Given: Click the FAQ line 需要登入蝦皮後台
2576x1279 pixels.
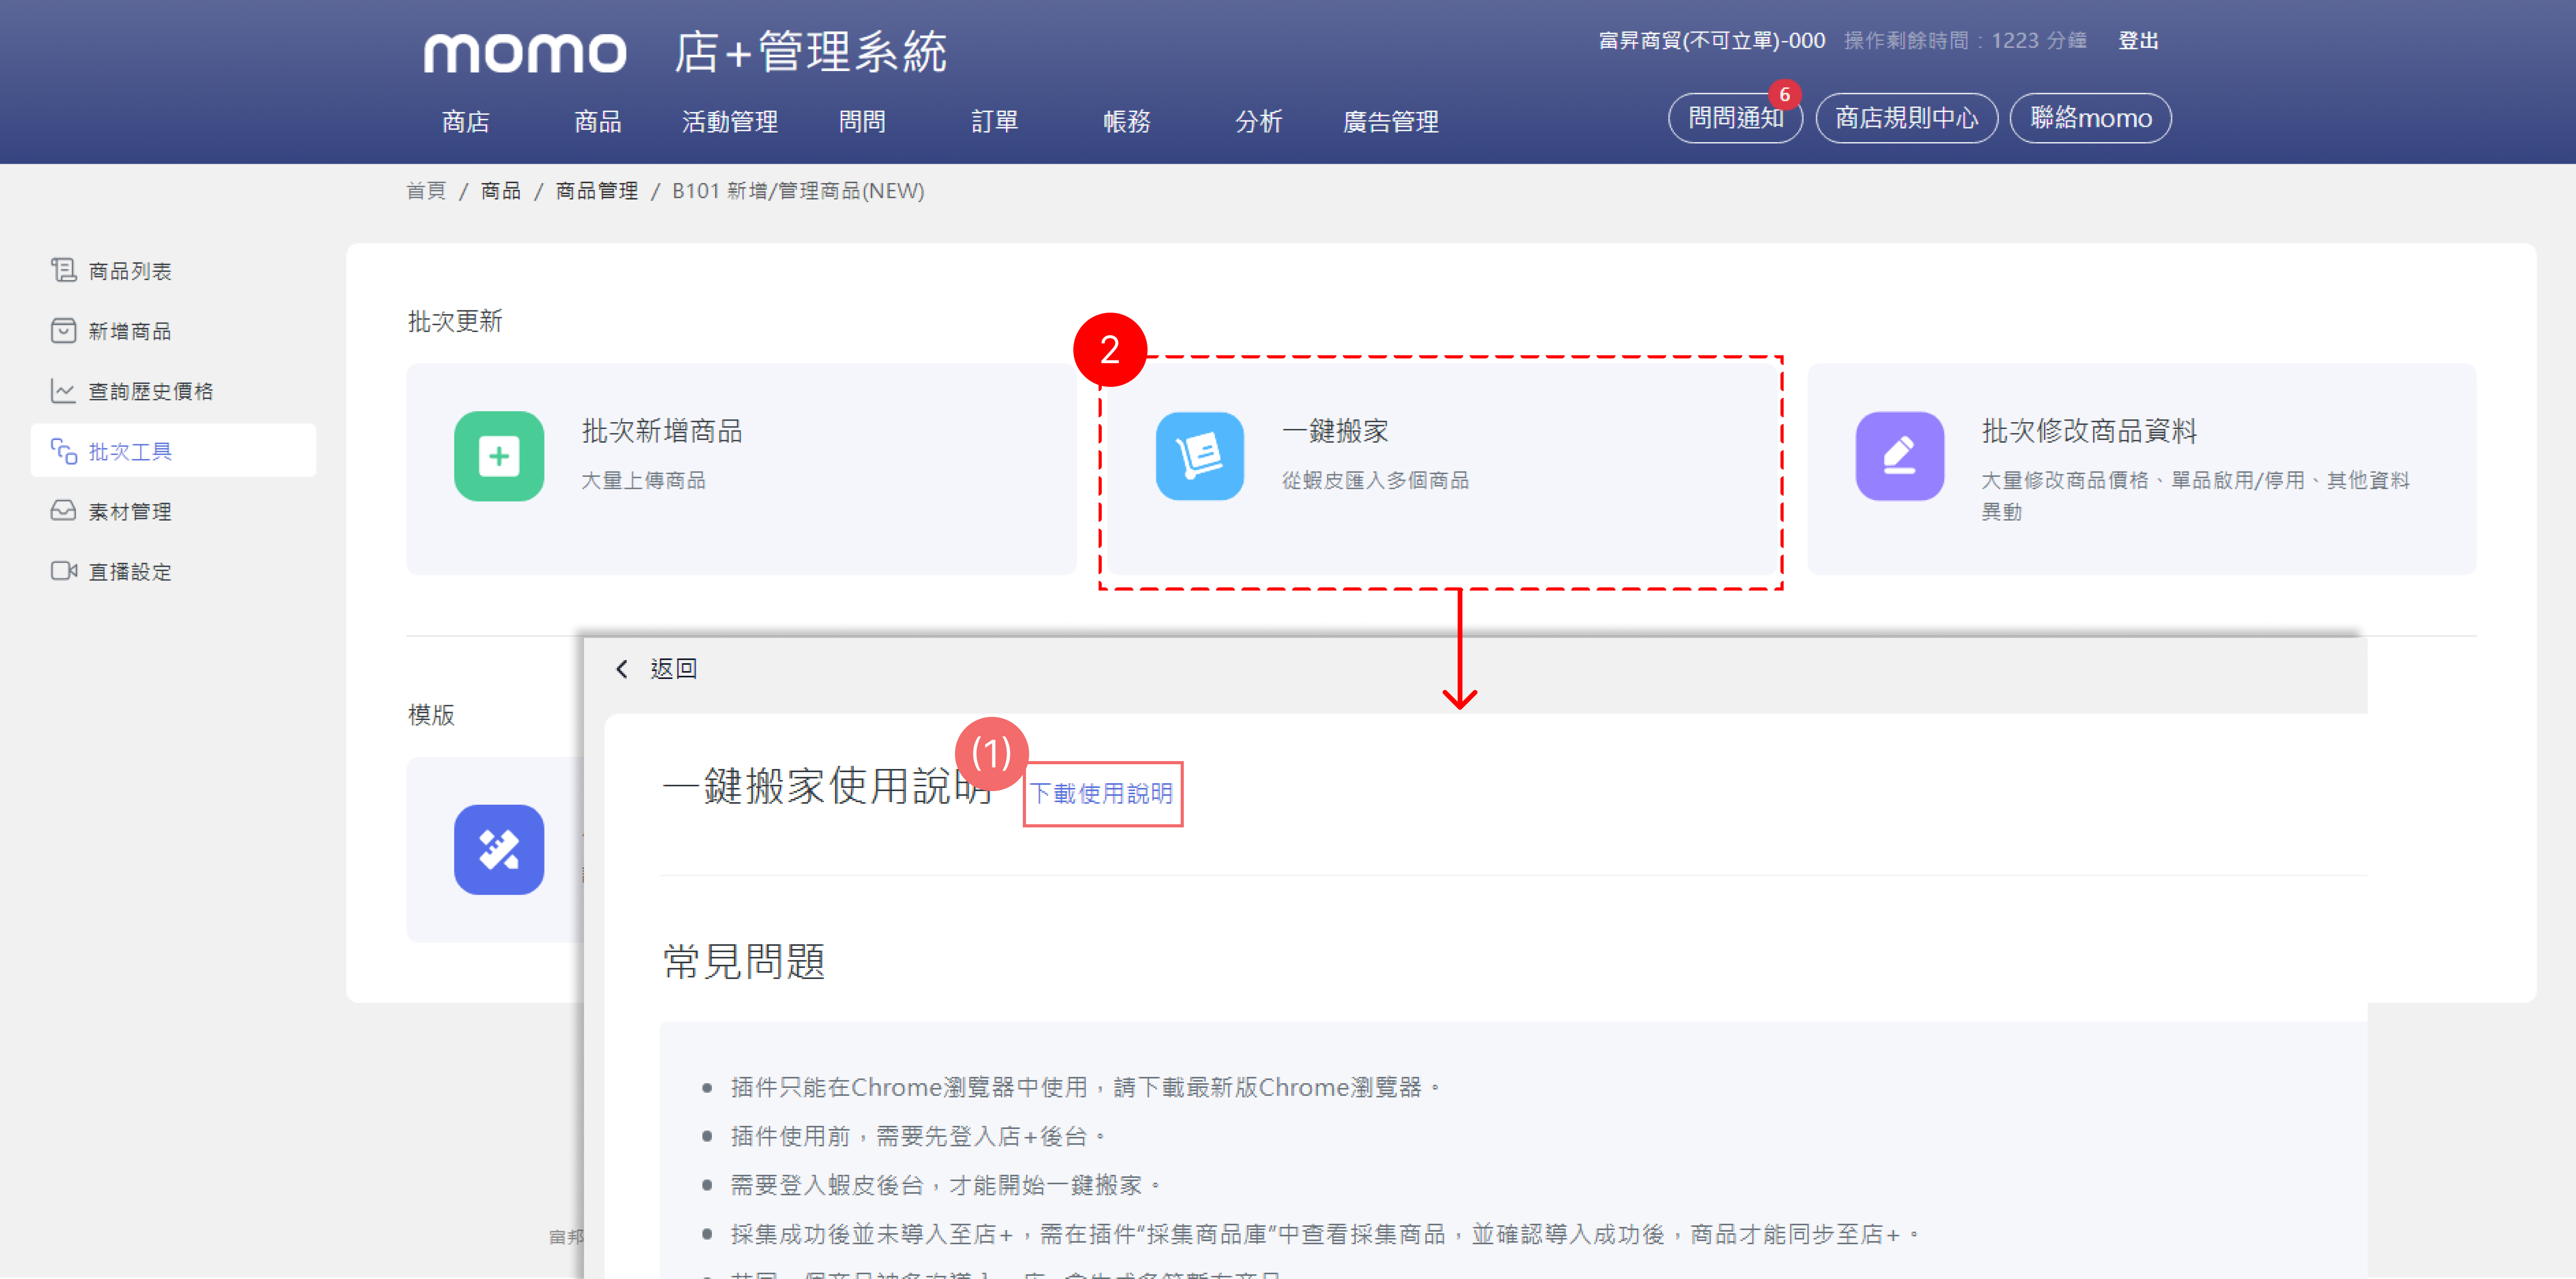Looking at the screenshot, I should (x=945, y=1185).
